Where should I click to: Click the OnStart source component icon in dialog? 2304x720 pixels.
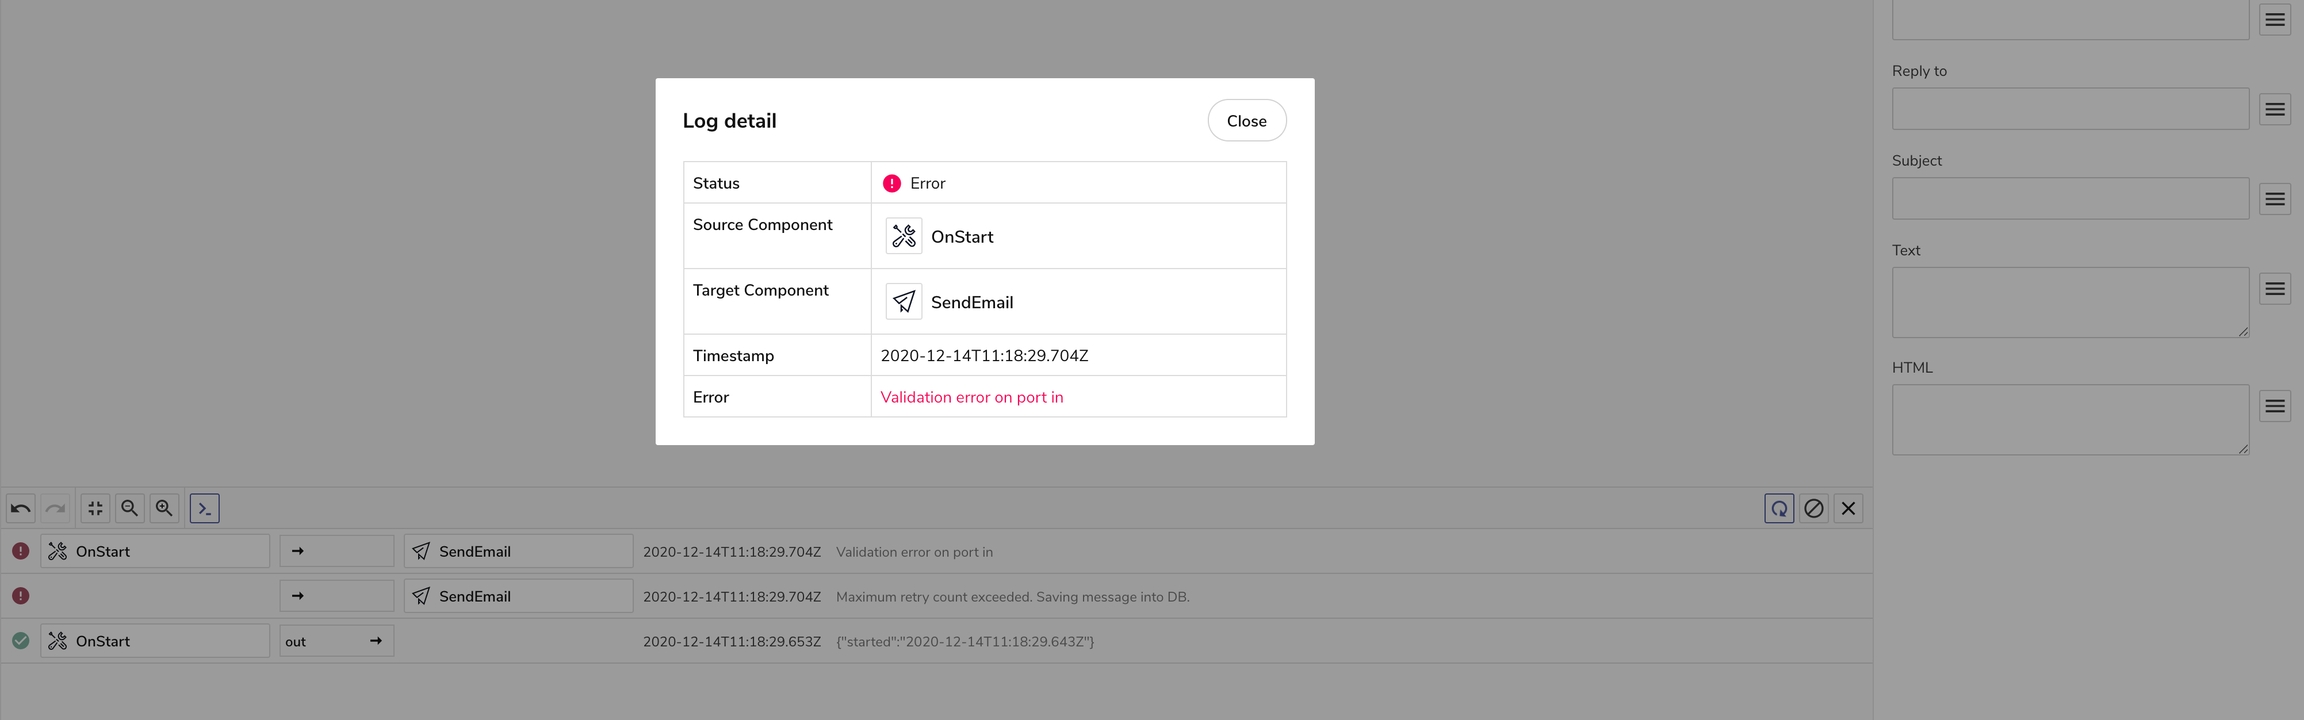[x=904, y=237]
